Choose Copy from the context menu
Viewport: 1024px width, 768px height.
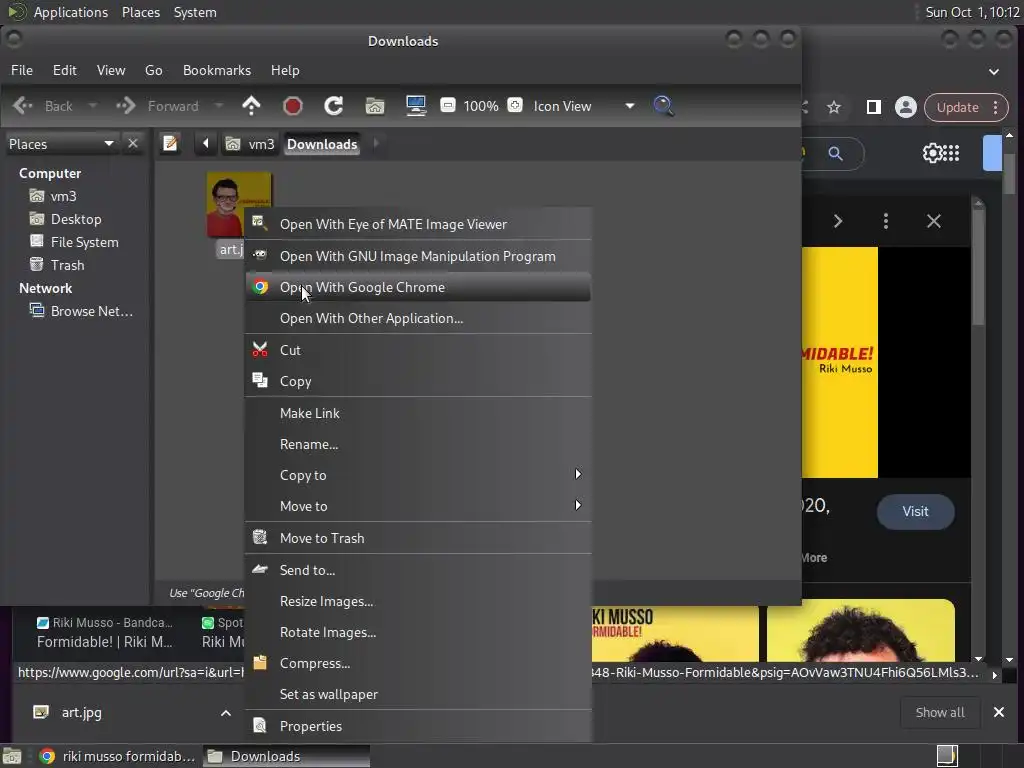pos(418,381)
